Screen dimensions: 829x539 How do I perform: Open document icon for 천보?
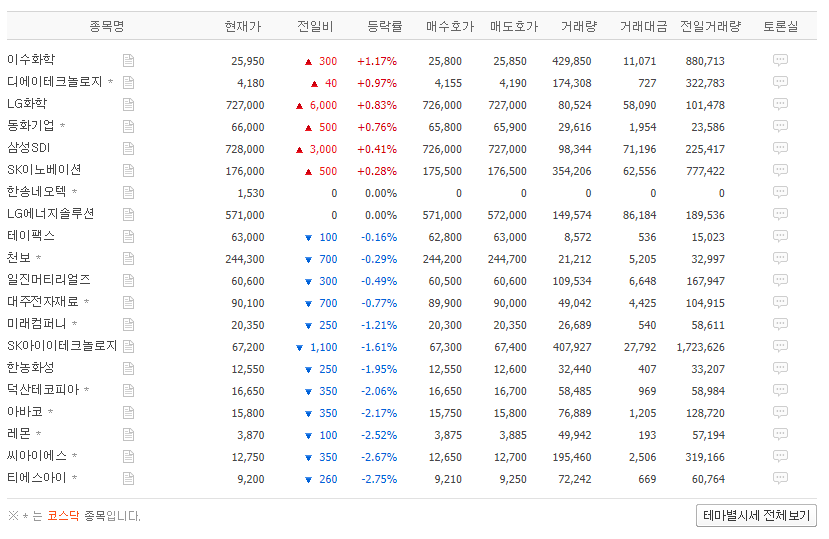click(128, 259)
